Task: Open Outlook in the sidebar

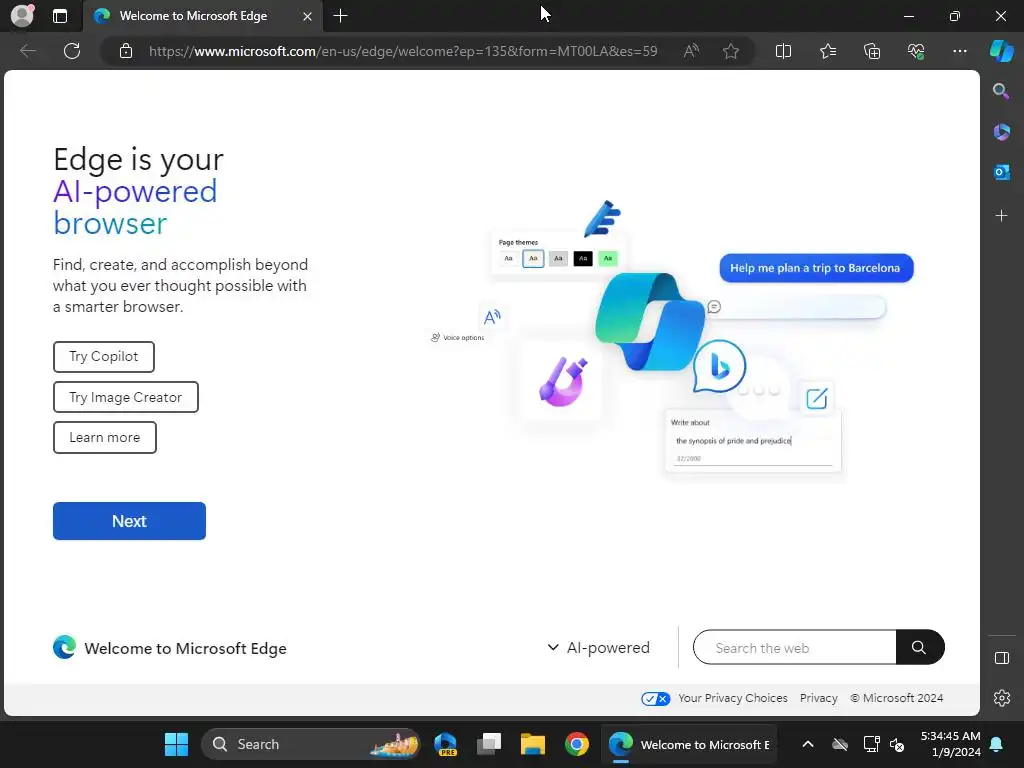Action: 1001,172
